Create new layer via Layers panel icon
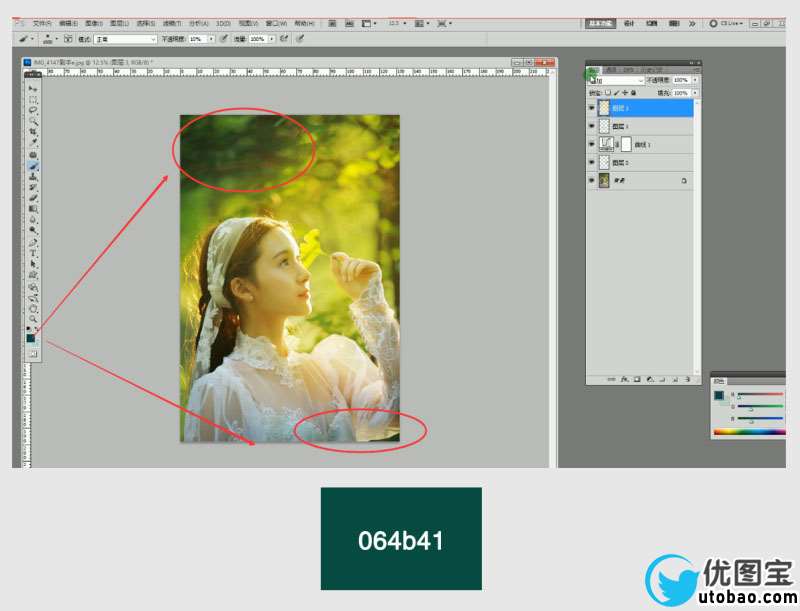The image size is (800, 611). pos(675,379)
